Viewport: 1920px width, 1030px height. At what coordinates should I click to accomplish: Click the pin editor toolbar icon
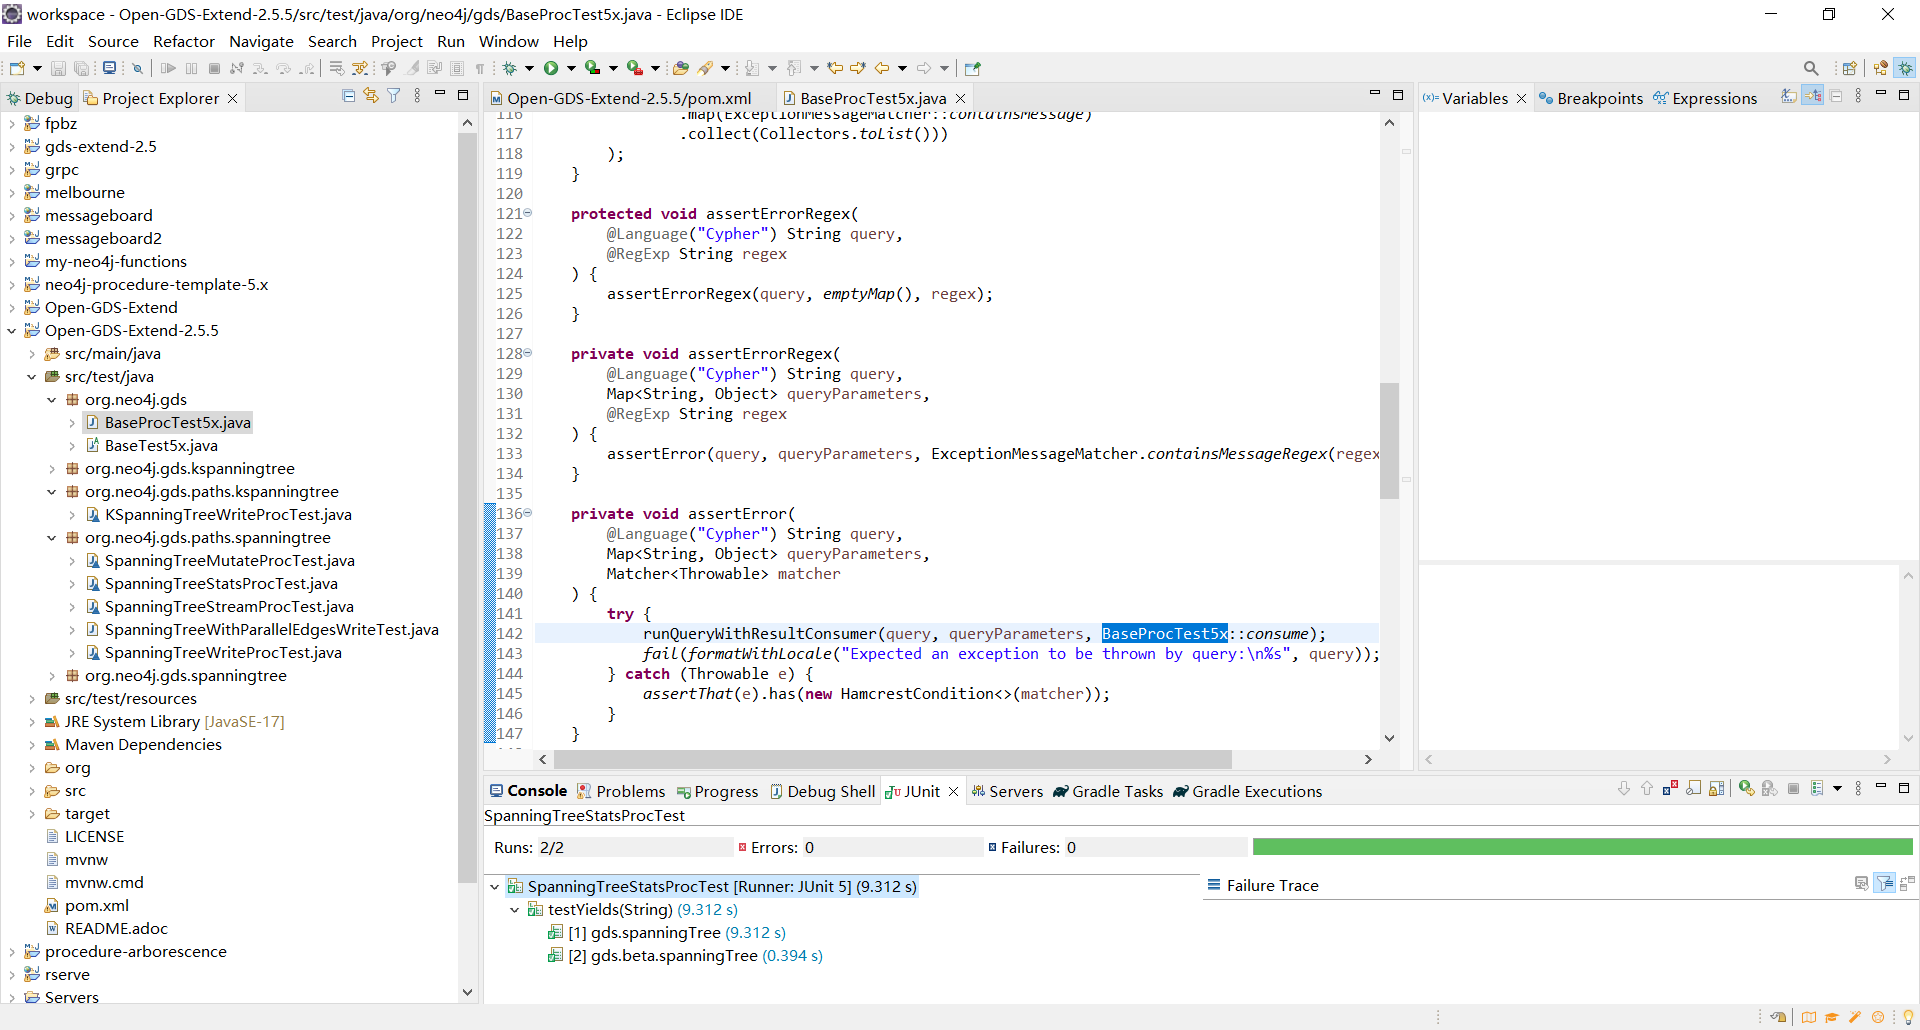[972, 68]
